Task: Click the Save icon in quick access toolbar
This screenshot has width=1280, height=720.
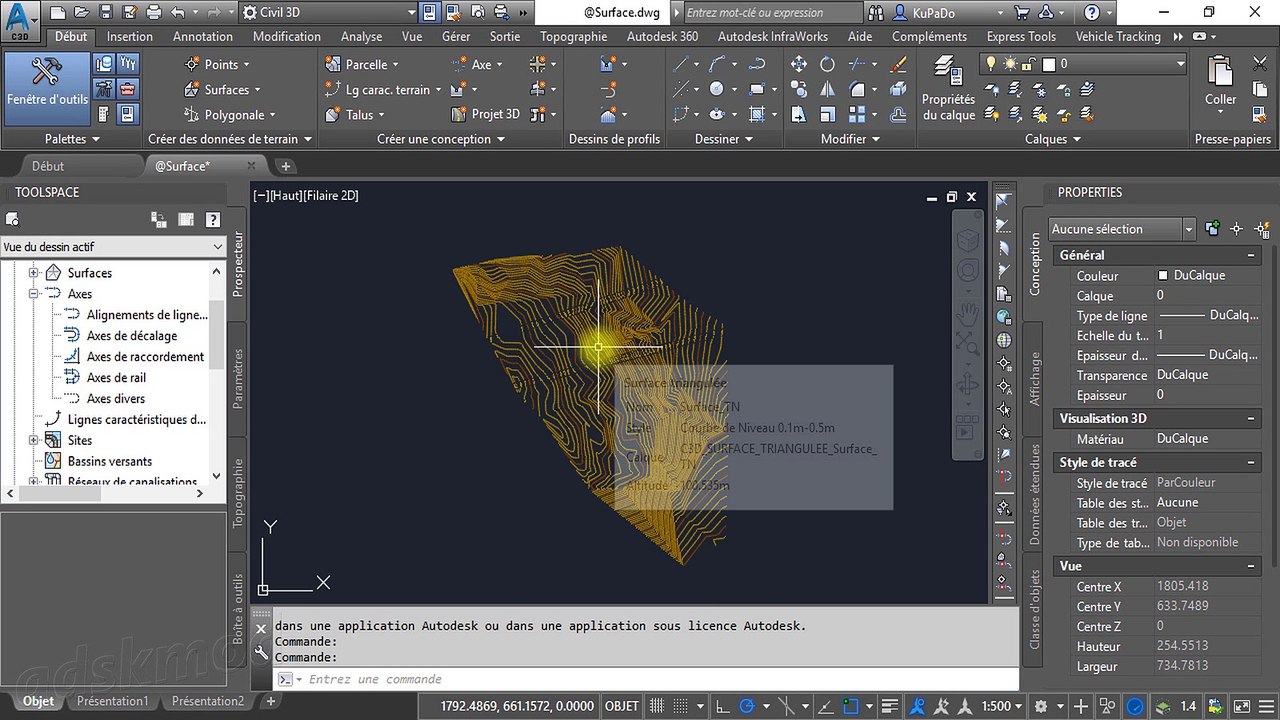Action: click(x=107, y=13)
